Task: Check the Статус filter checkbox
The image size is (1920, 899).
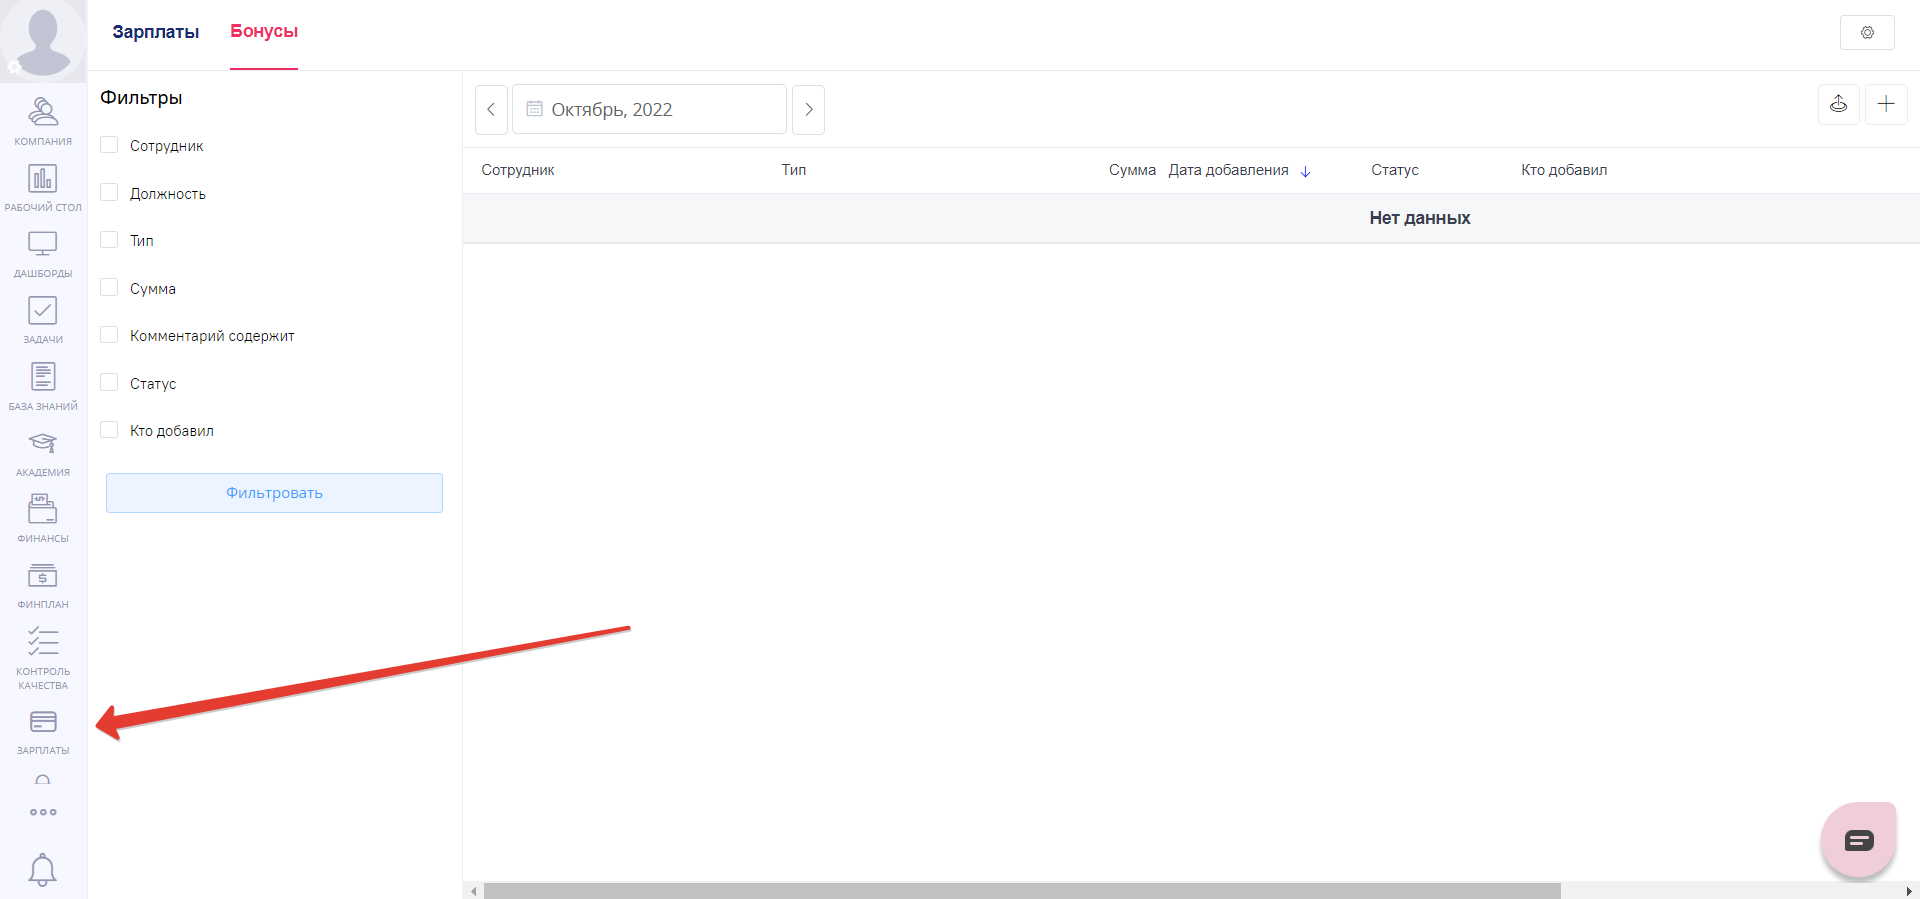Action: pos(110,383)
